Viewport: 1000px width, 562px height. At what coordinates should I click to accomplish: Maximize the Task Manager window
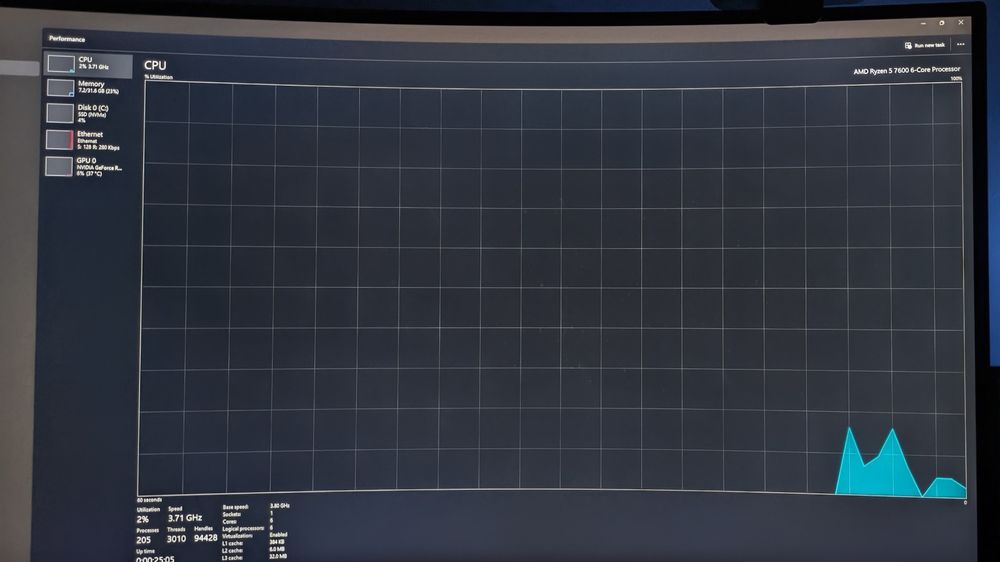941,22
